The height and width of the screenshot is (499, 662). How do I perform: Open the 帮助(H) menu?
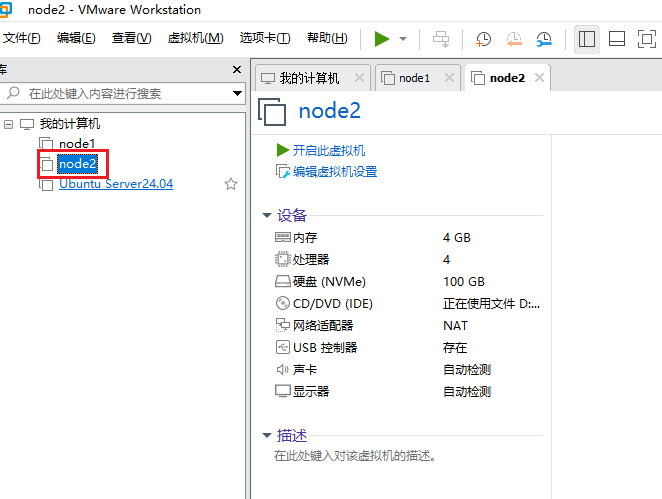327,38
